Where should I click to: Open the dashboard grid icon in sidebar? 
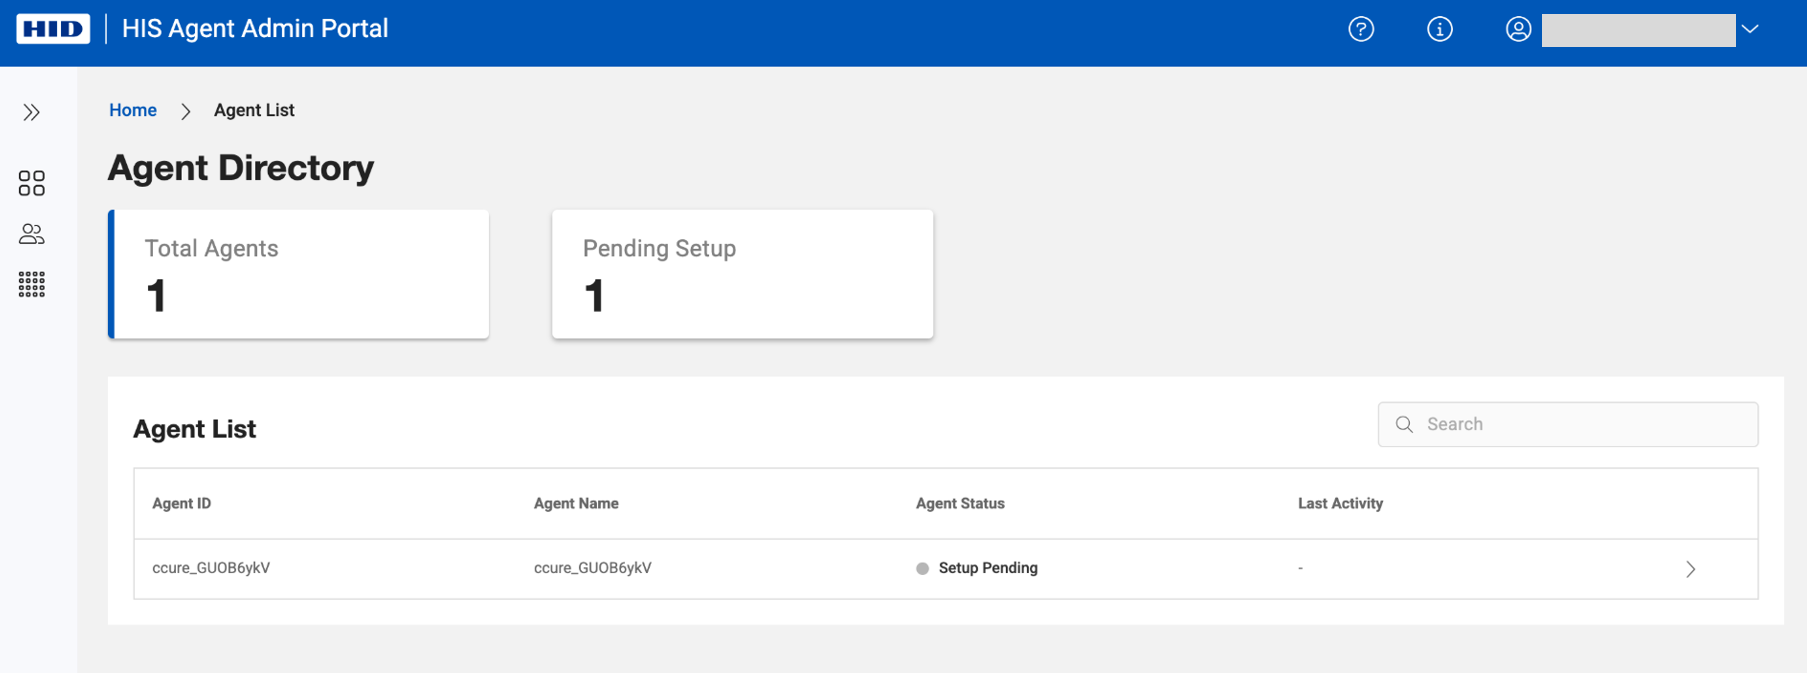(32, 183)
